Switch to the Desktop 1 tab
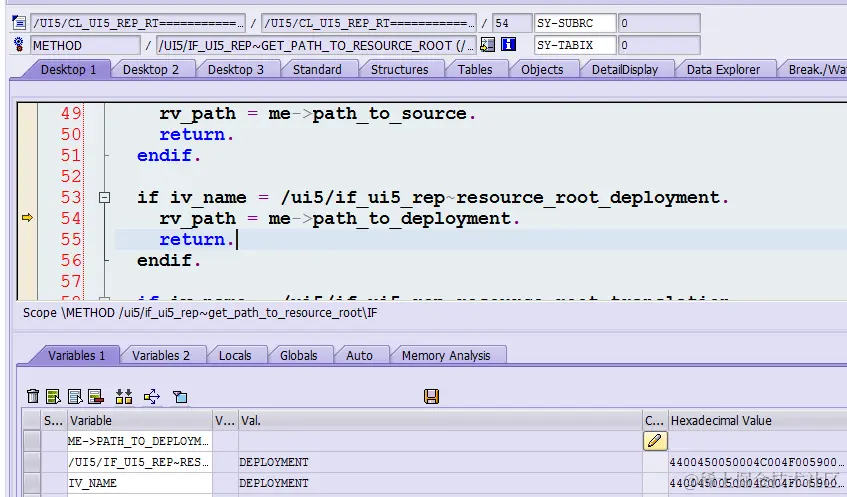Screen dimensions: 847x497 pyautogui.click(x=68, y=70)
